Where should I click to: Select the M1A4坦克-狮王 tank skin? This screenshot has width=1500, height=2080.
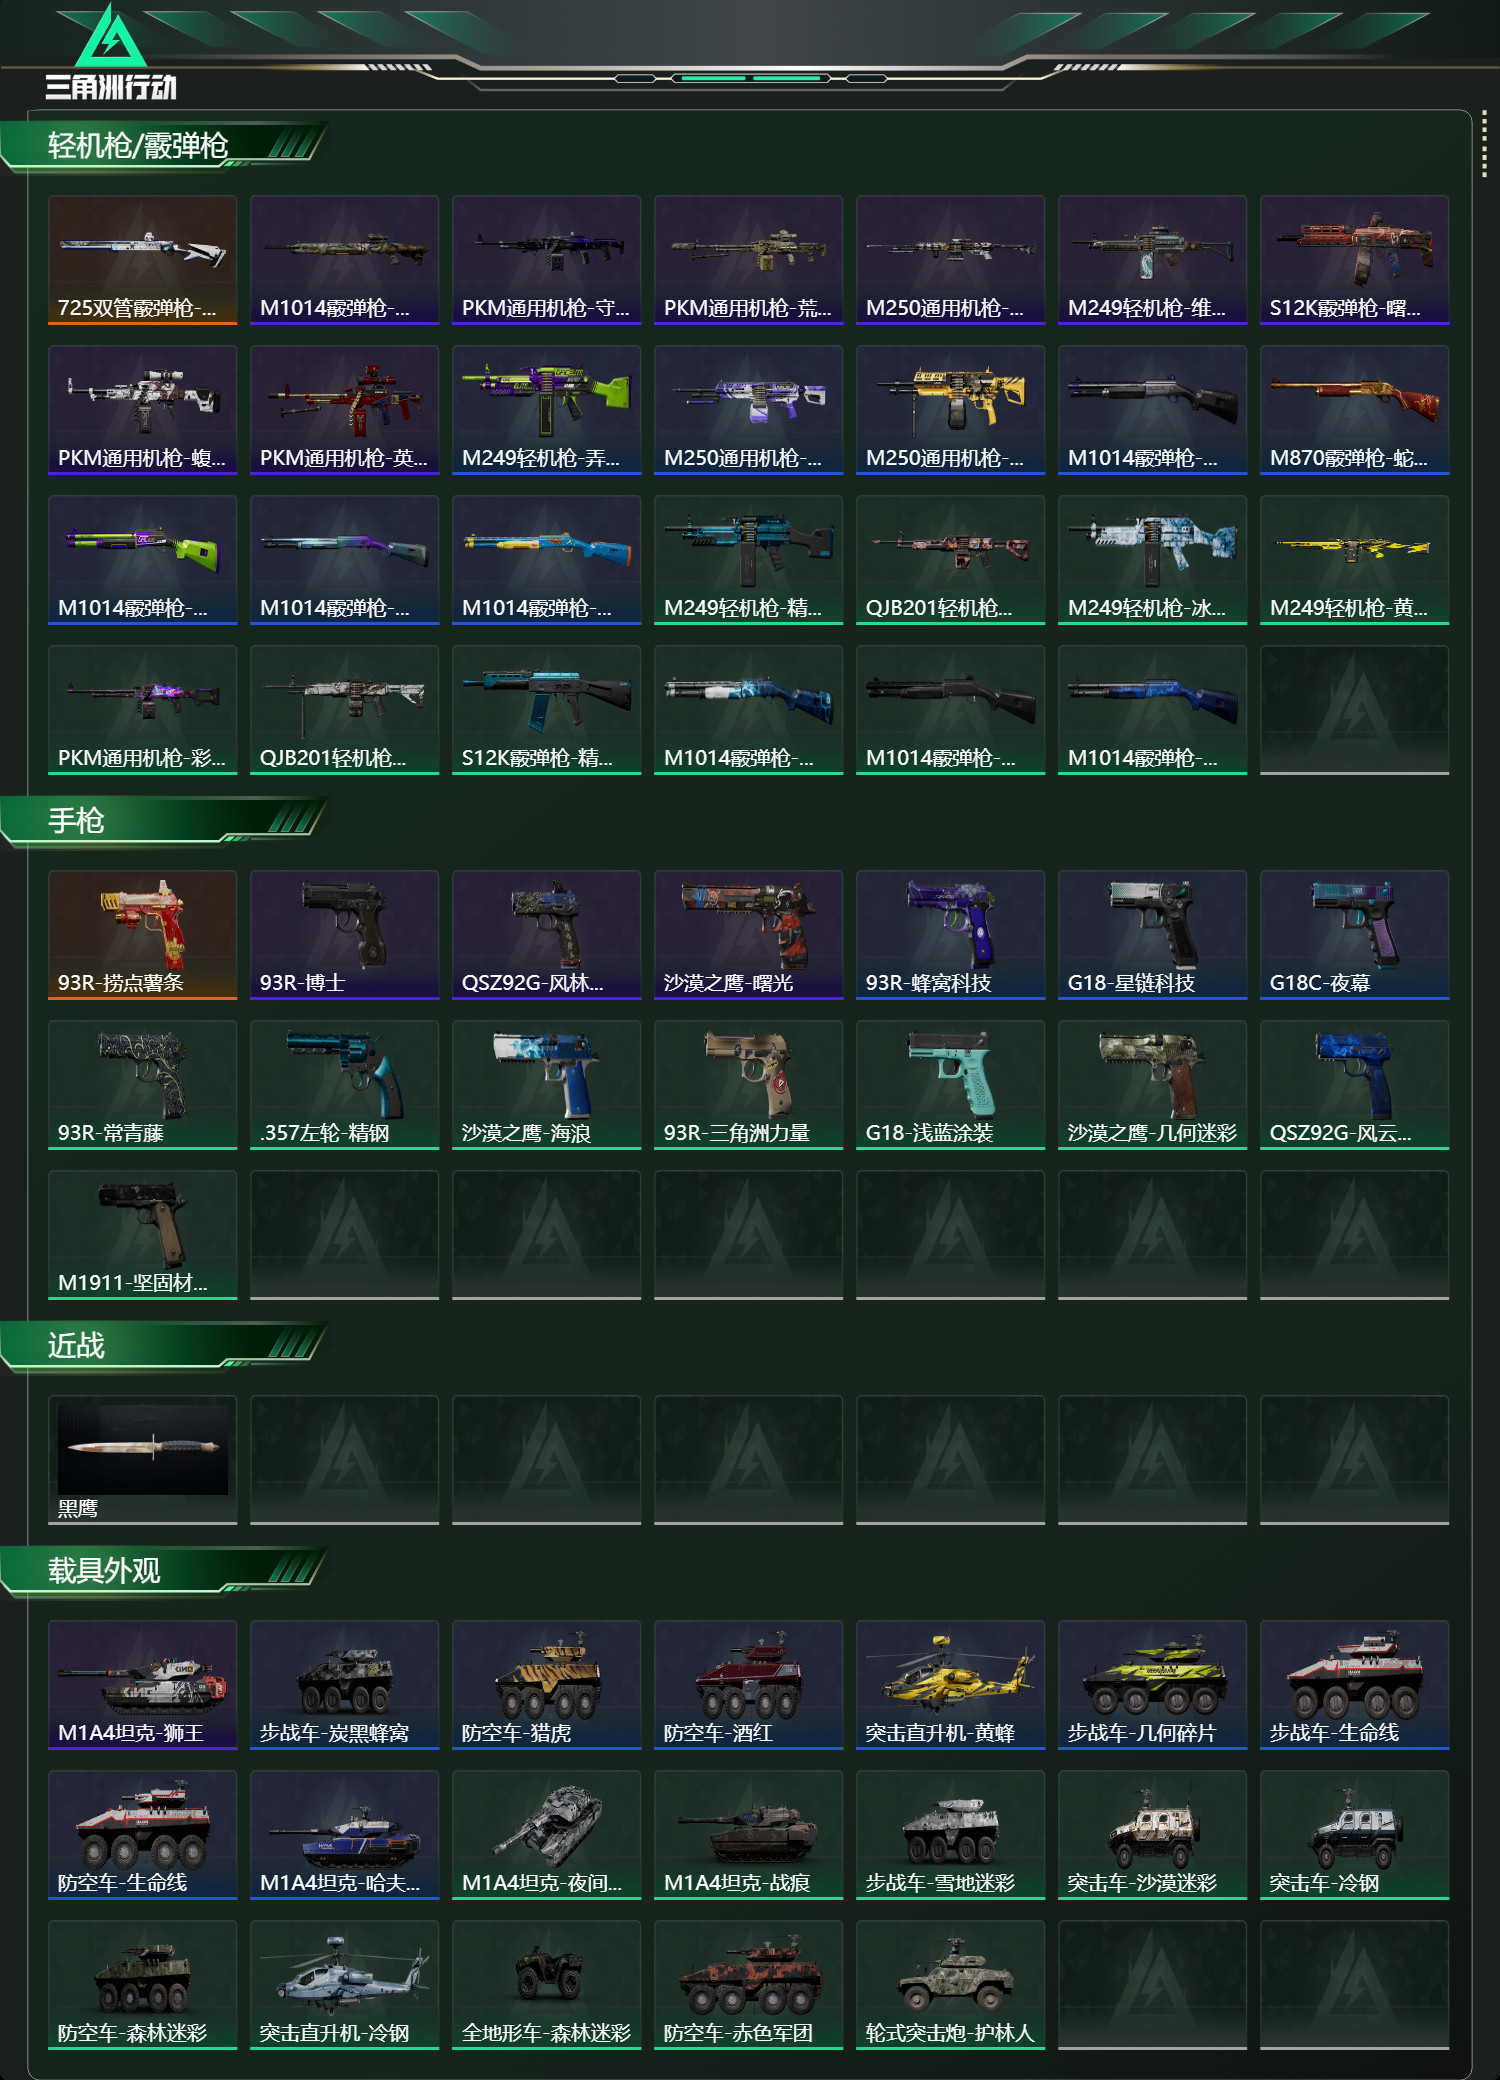(x=142, y=1685)
